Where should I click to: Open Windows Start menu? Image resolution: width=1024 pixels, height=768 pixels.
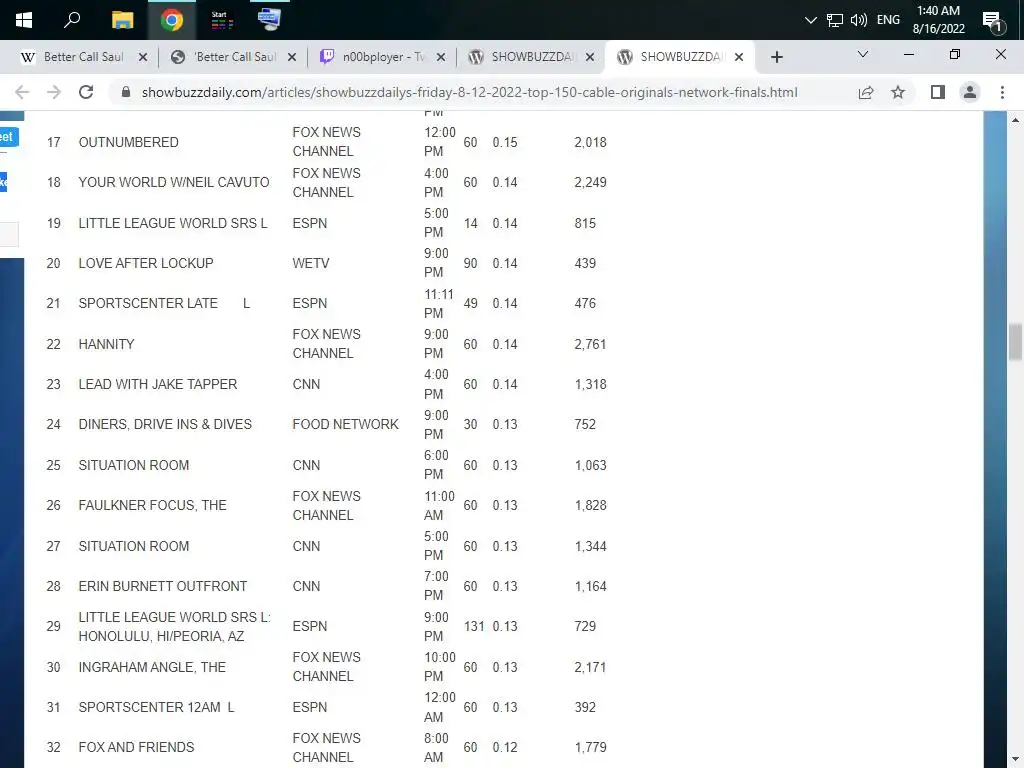(x=24, y=20)
